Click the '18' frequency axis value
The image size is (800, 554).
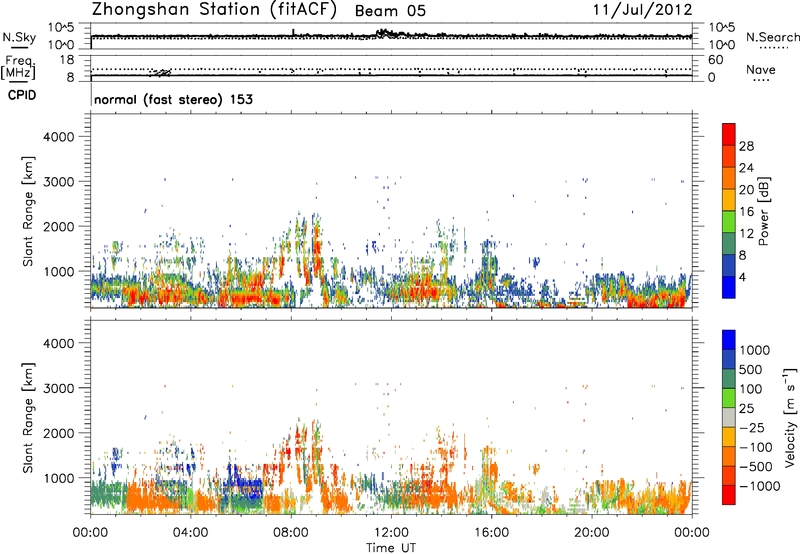point(67,60)
